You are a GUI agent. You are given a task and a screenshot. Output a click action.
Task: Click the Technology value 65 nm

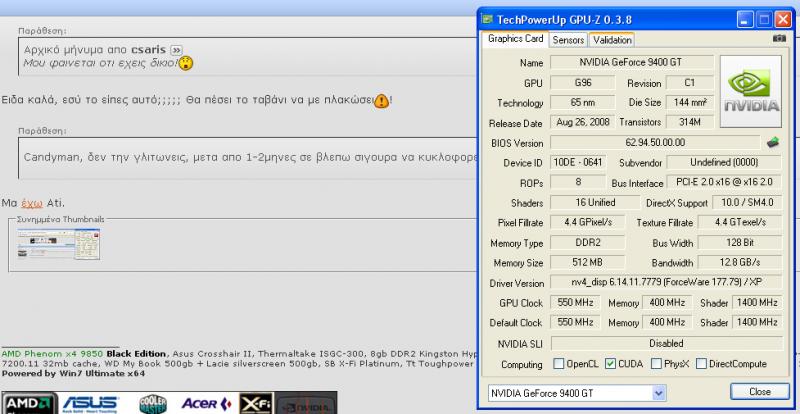(583, 102)
